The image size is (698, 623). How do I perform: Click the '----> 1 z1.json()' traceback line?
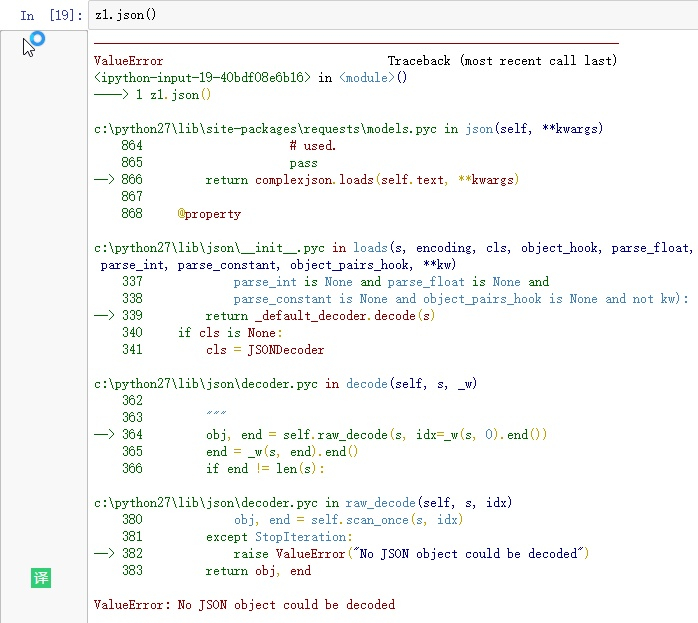tap(152, 95)
